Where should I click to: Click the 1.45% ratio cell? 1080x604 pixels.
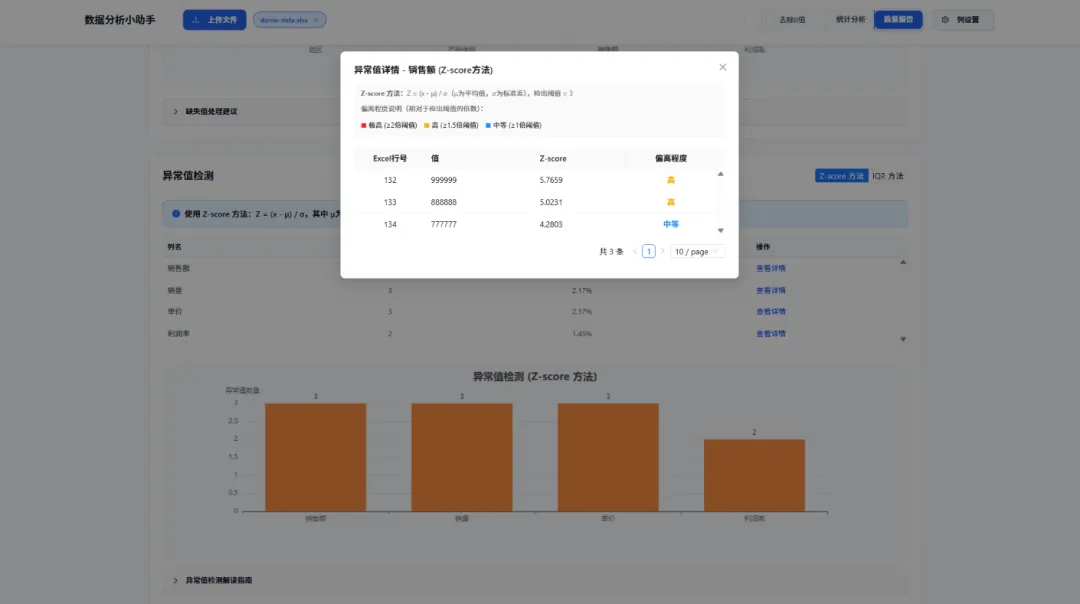tap(581, 334)
